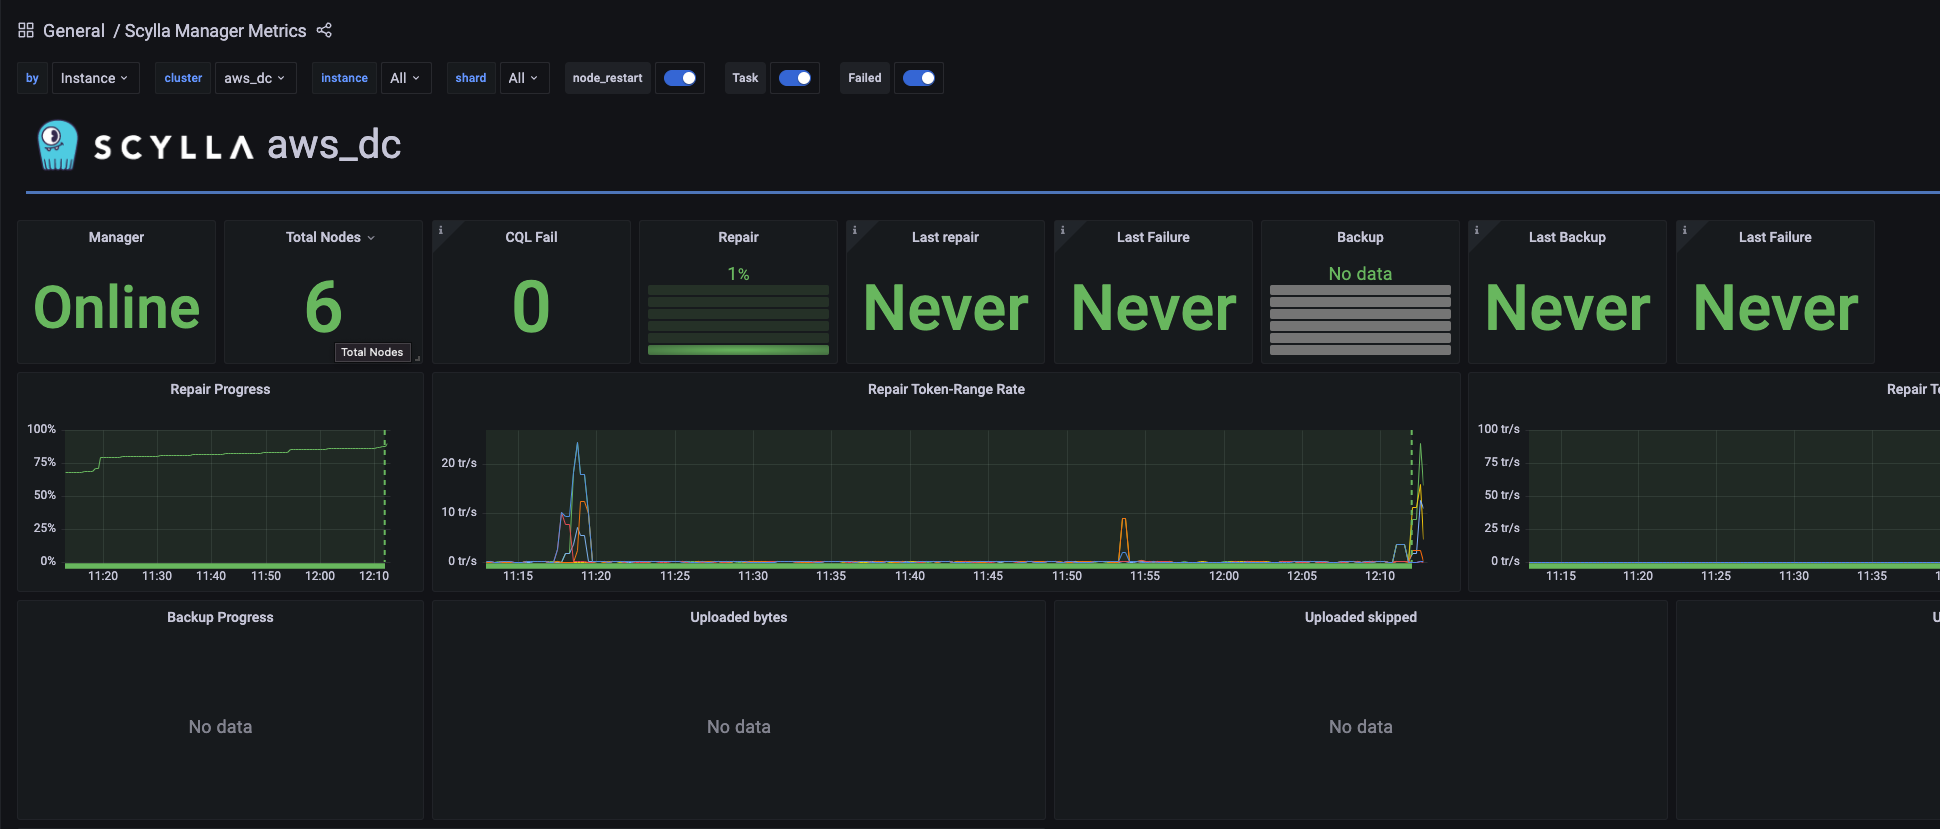
Task: Click the dashboards grid icon beside General
Action: point(26,30)
